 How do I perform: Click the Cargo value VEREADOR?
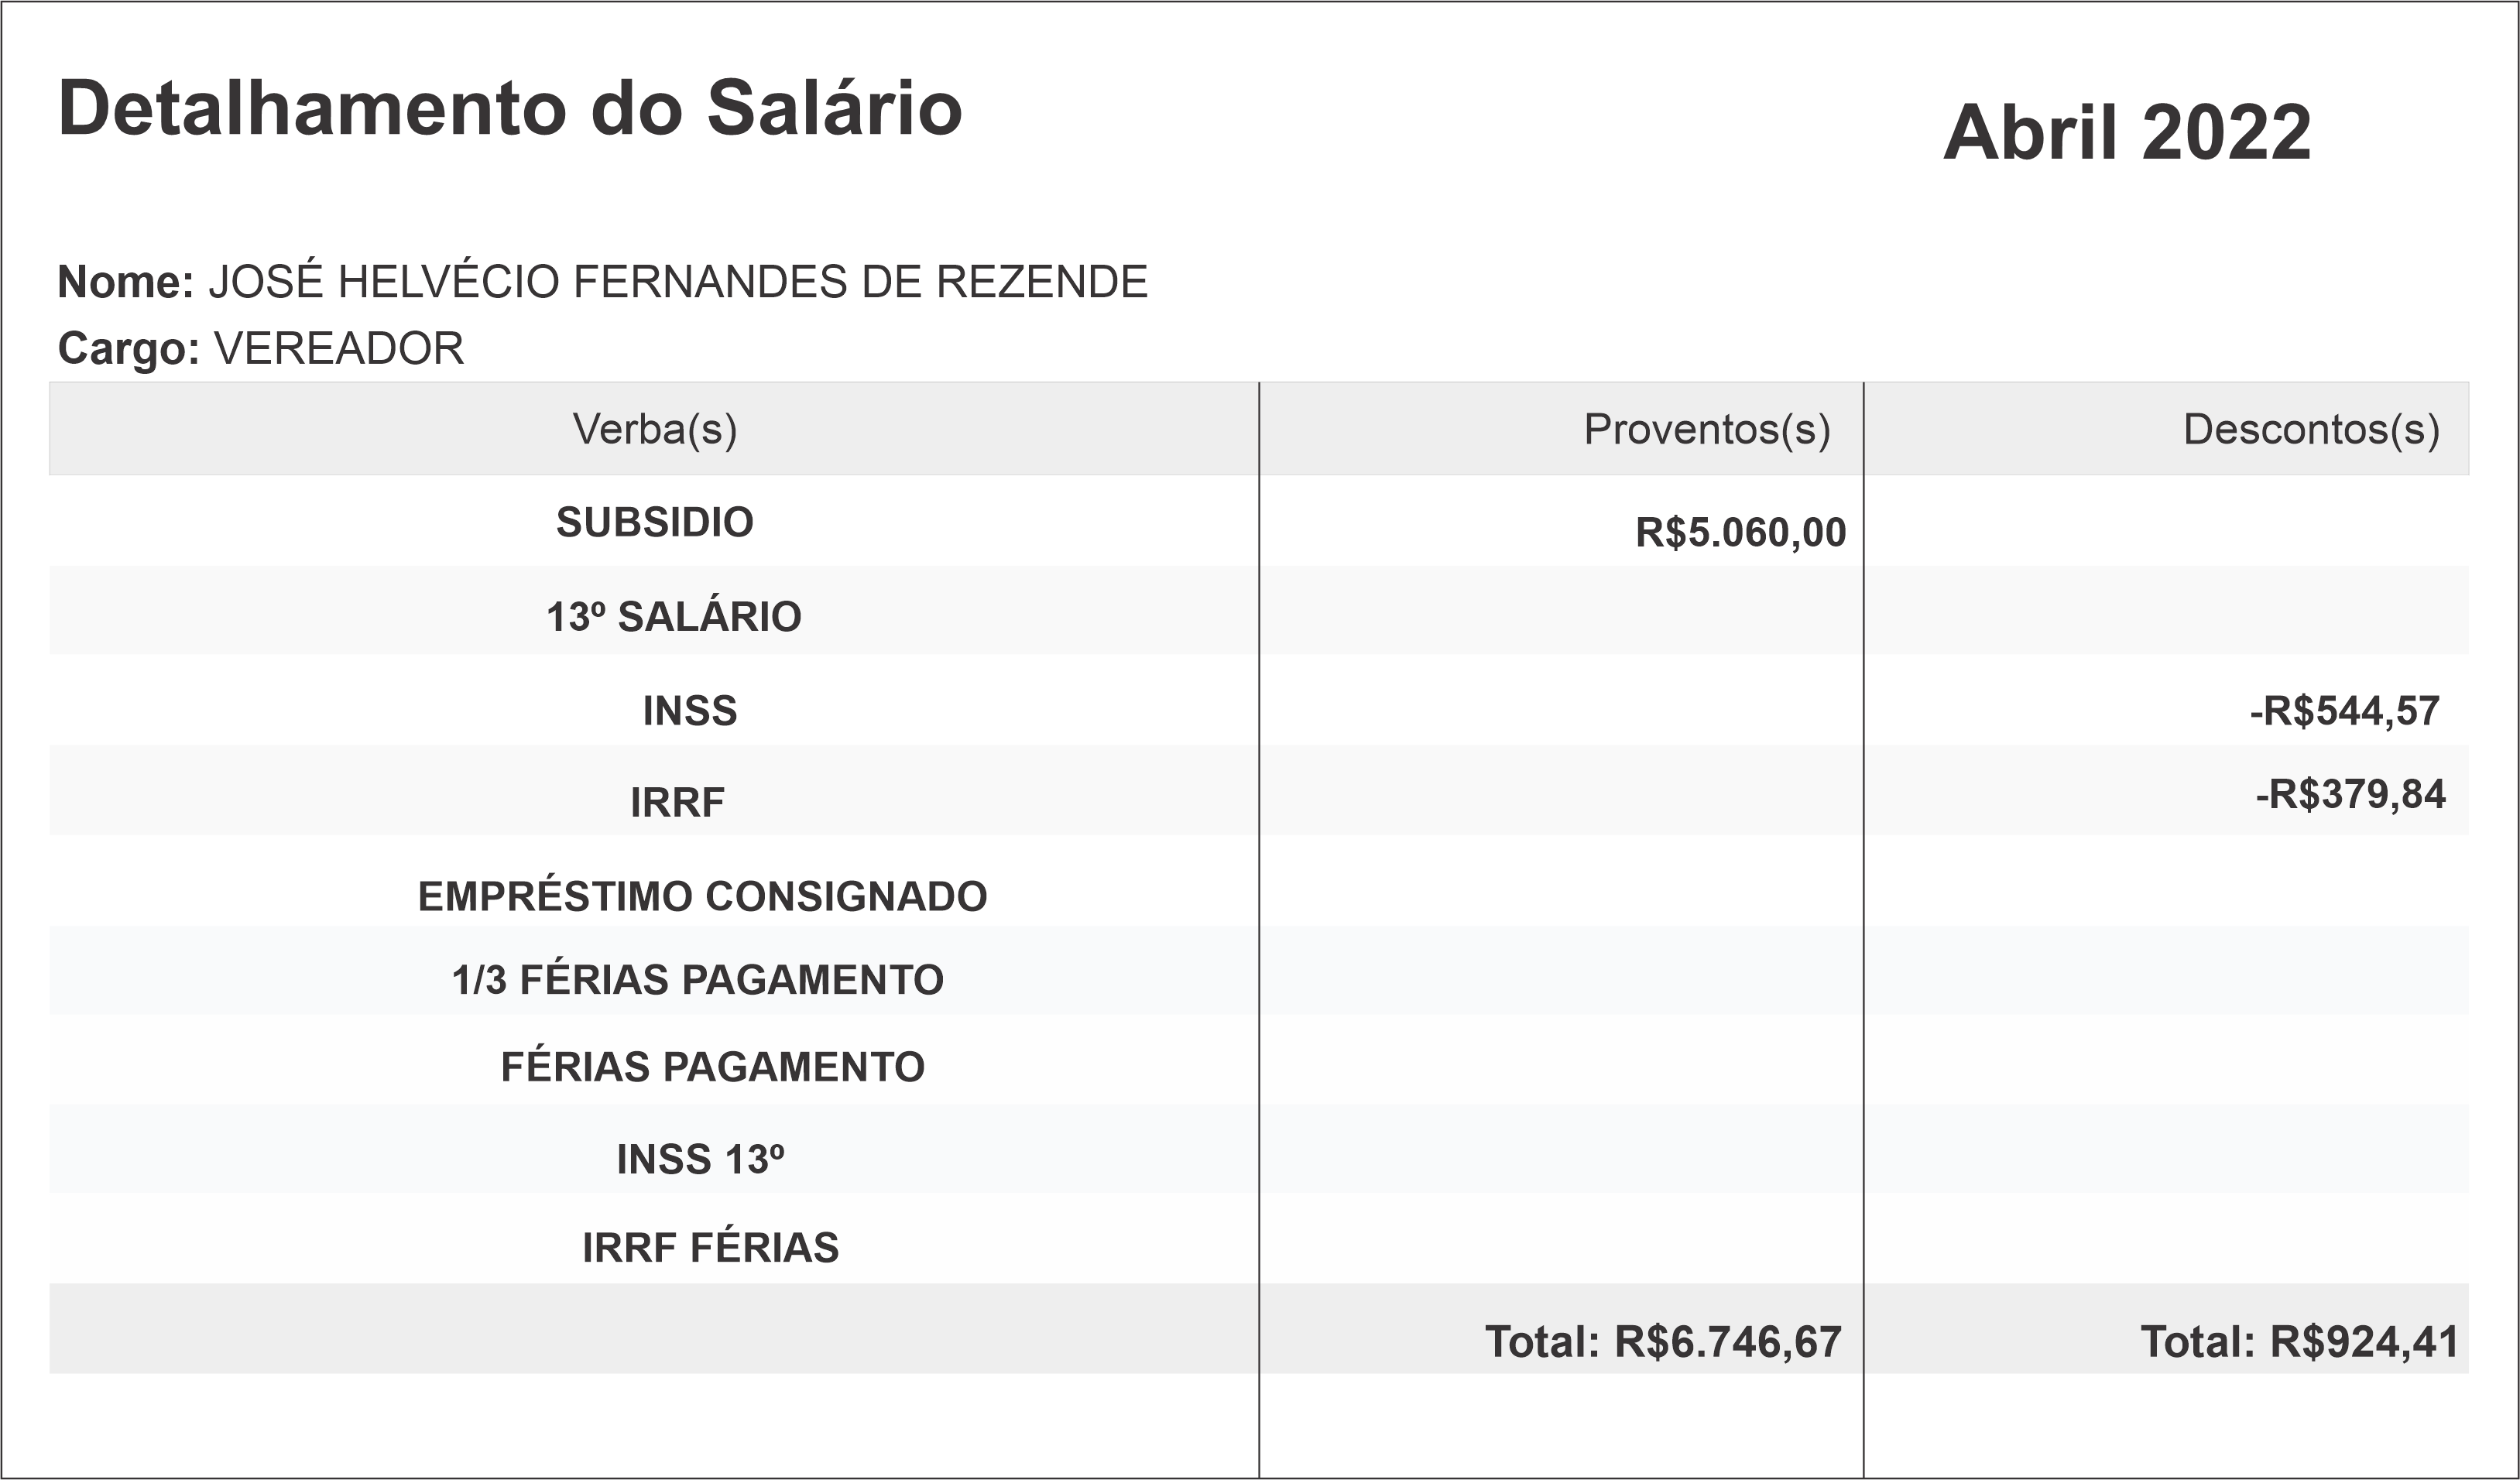click(x=339, y=349)
